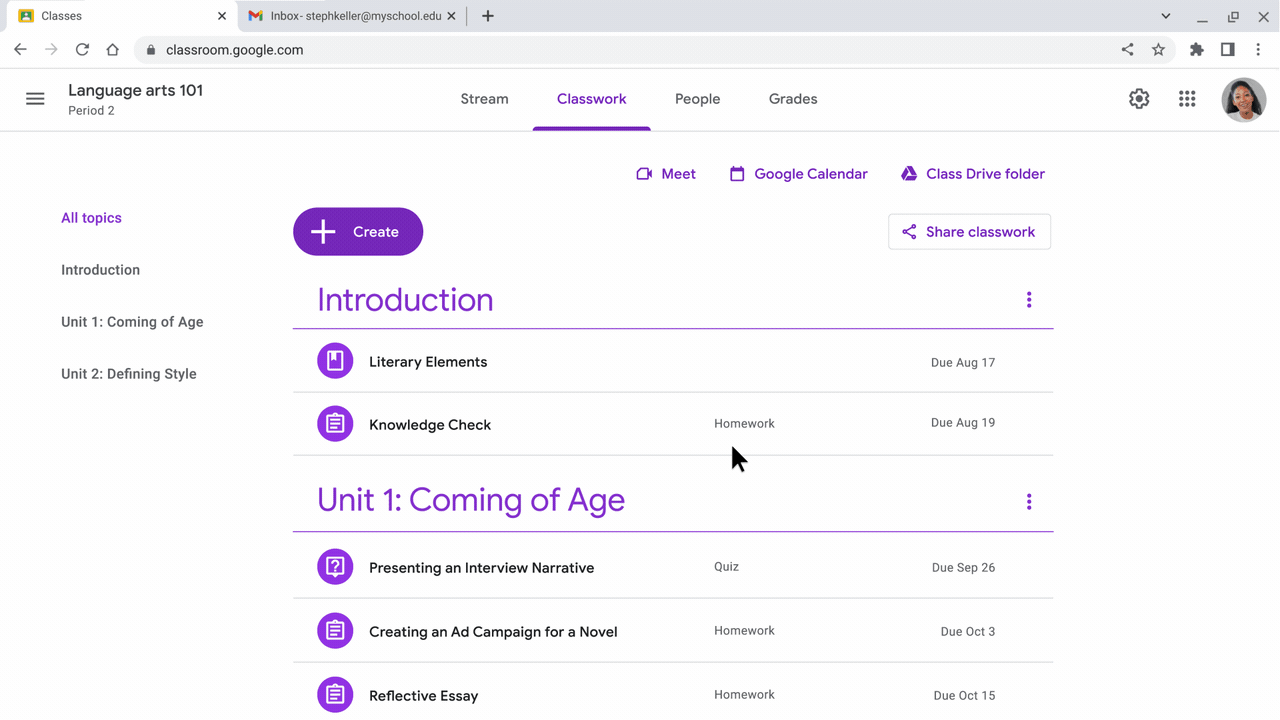The height and width of the screenshot is (720, 1280).
Task: Open the Grades tab
Action: (793, 99)
